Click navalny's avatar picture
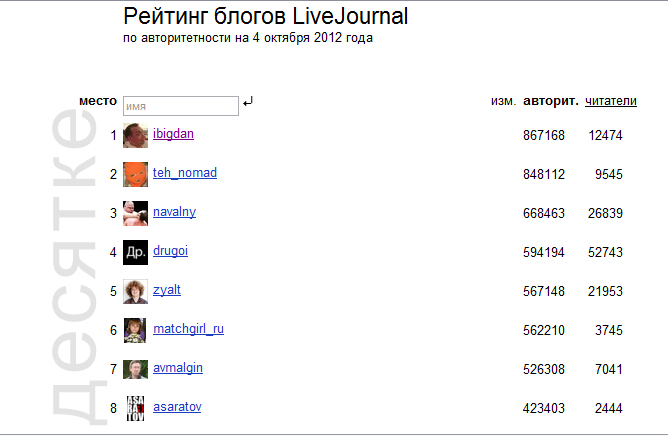The height and width of the screenshot is (436, 668). tap(135, 213)
